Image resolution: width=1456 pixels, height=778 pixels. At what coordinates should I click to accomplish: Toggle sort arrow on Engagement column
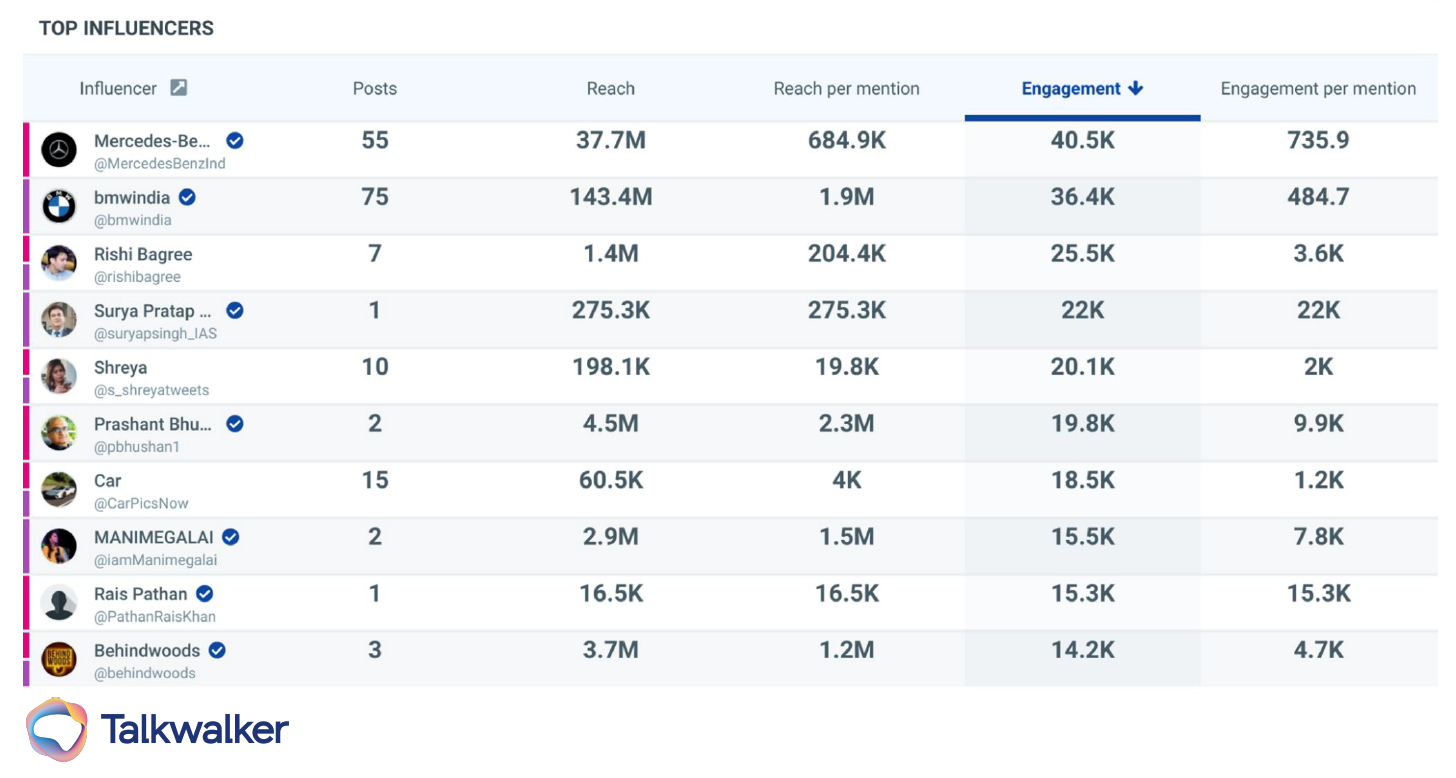[x=1135, y=88]
